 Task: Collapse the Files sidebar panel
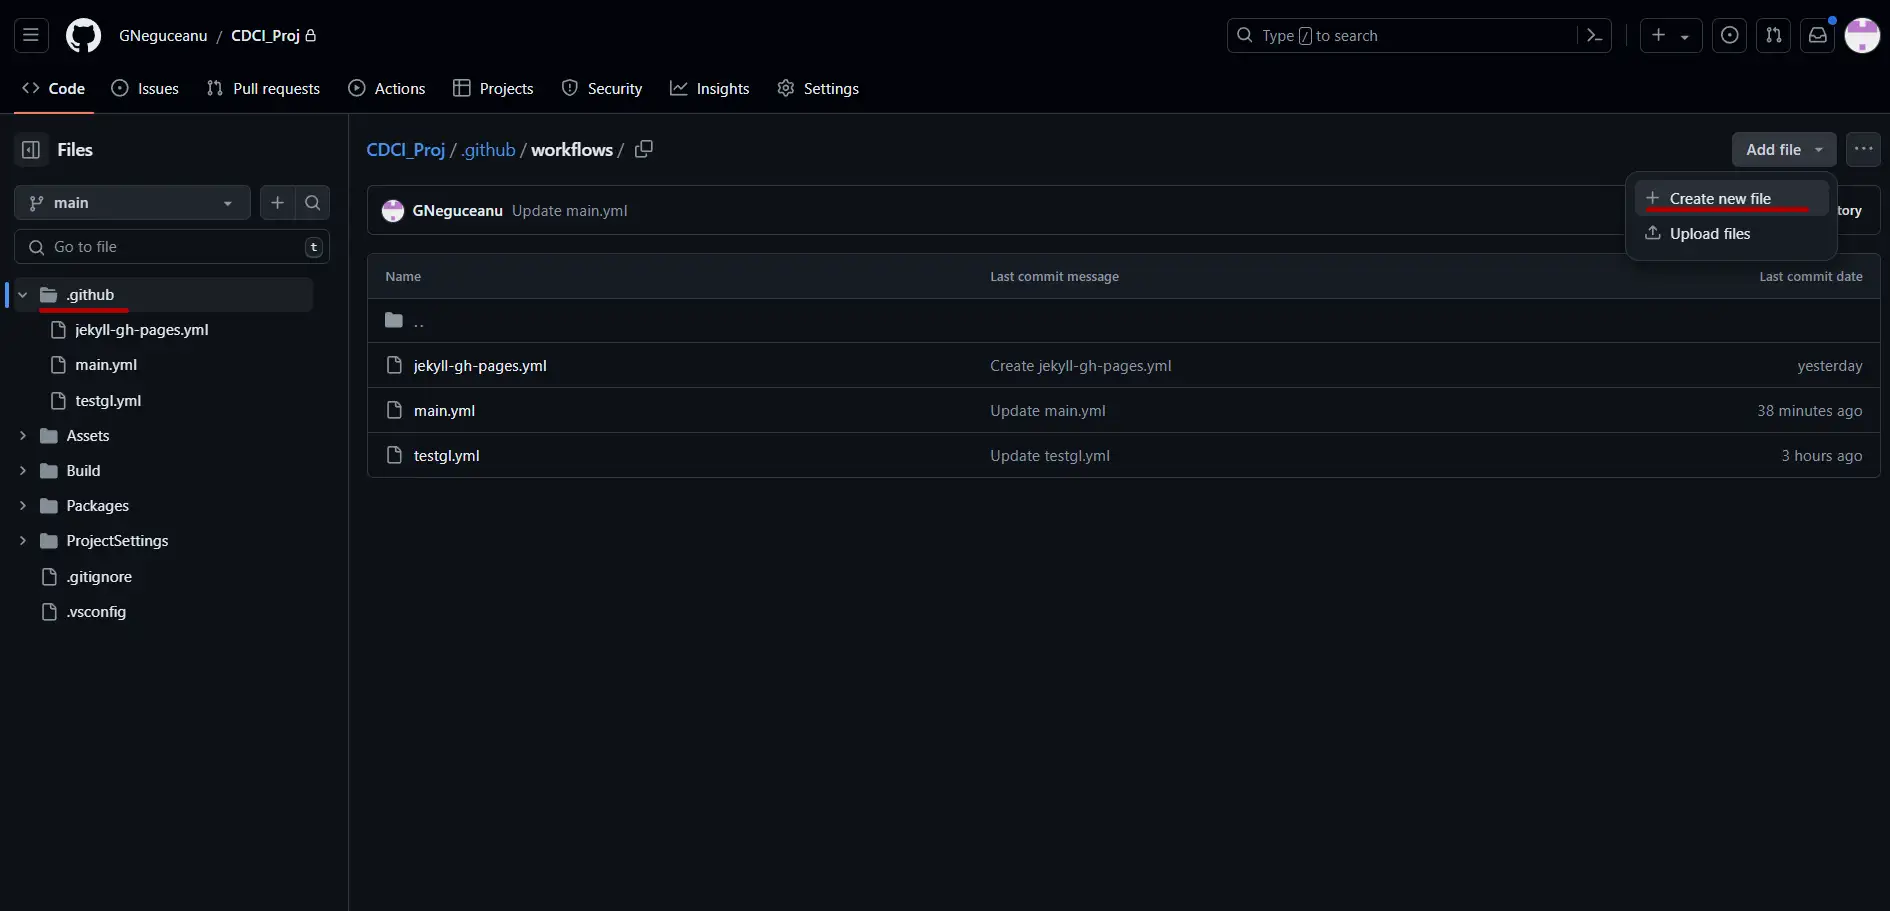[30, 149]
